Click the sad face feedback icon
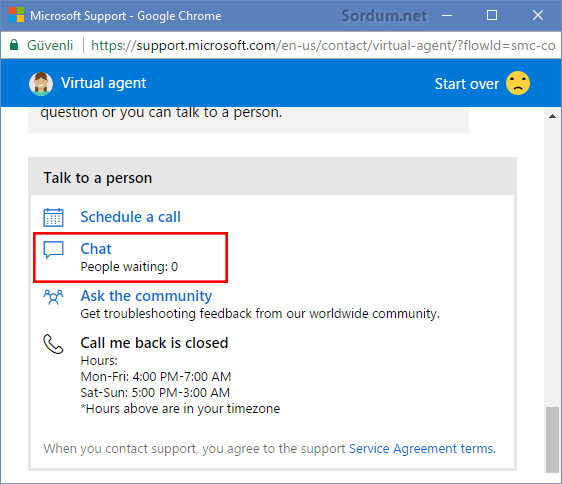Image resolution: width=562 pixels, height=484 pixels. [518, 83]
